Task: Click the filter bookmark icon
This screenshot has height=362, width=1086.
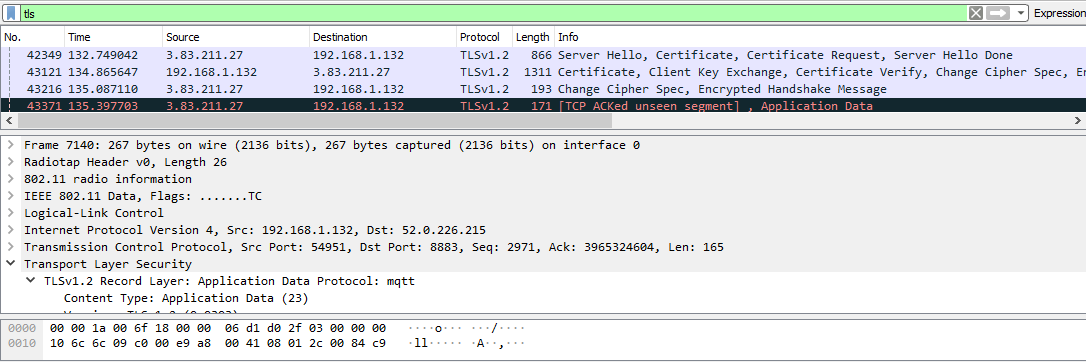Action: coord(12,13)
